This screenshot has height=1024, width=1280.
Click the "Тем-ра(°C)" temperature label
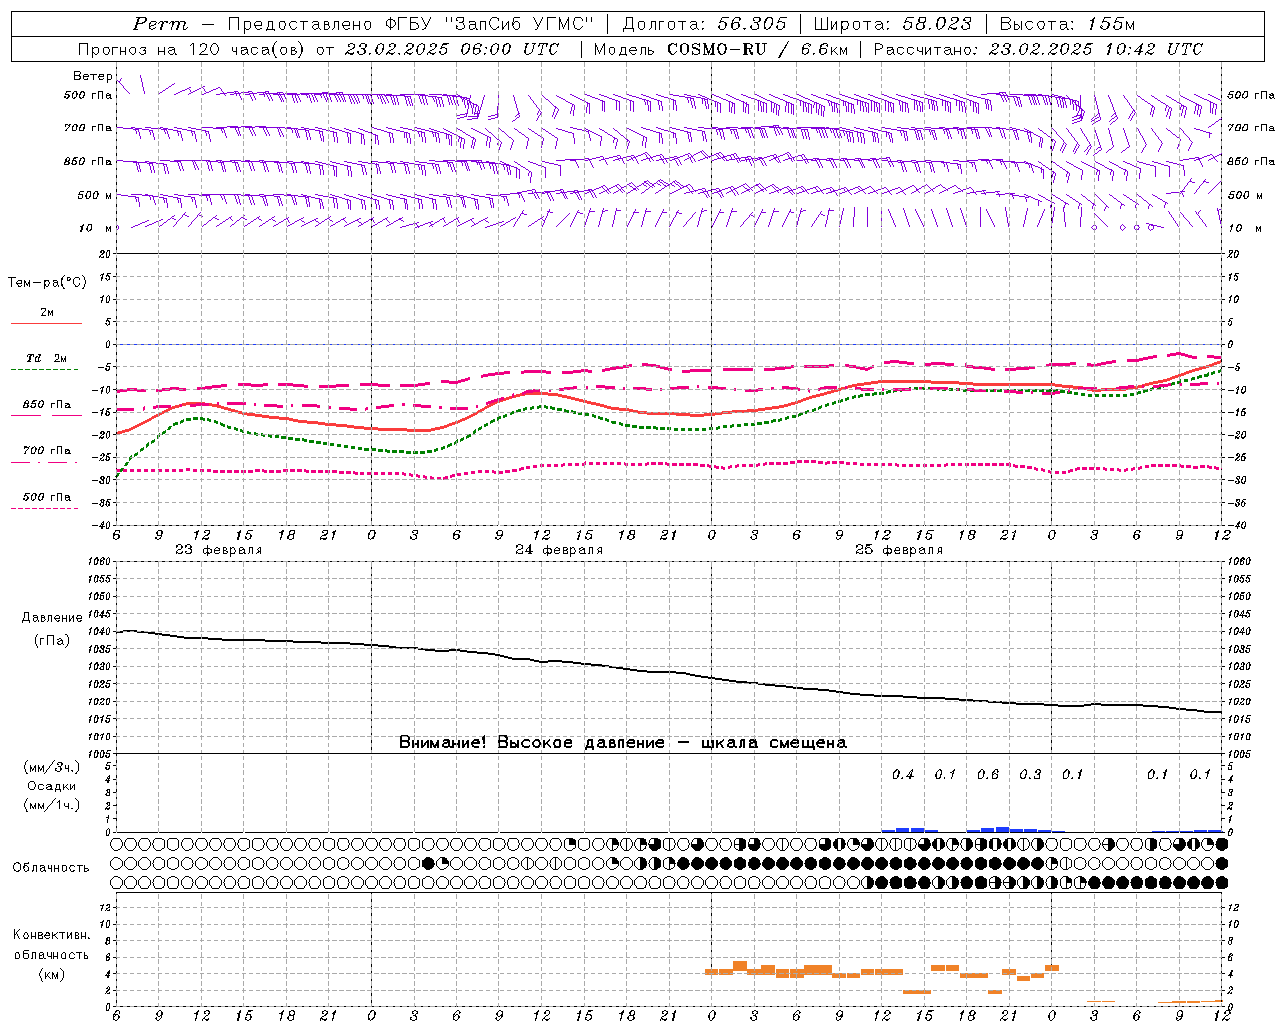[47, 283]
